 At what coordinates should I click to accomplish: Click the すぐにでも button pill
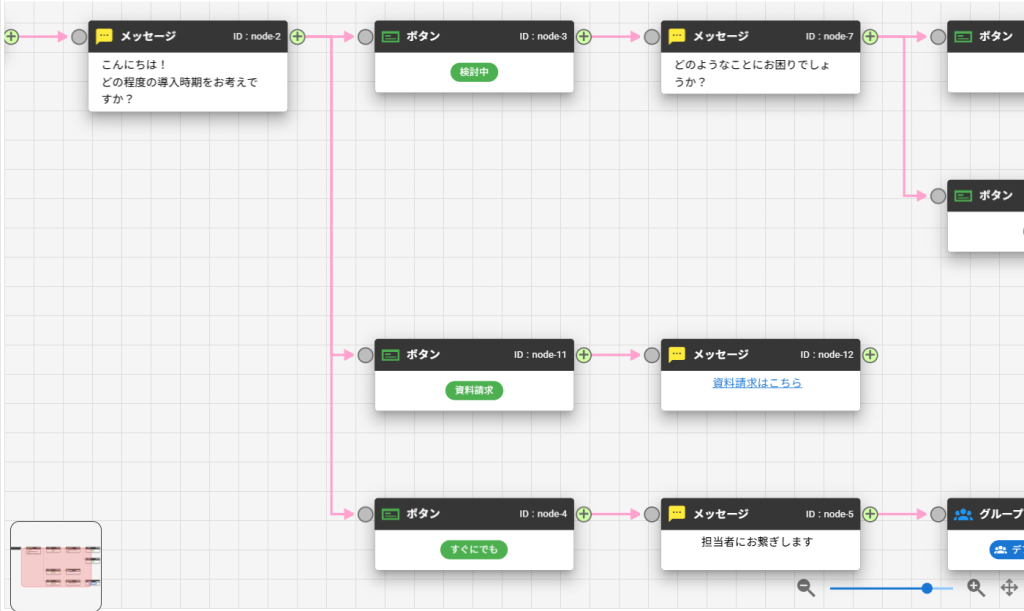point(474,550)
